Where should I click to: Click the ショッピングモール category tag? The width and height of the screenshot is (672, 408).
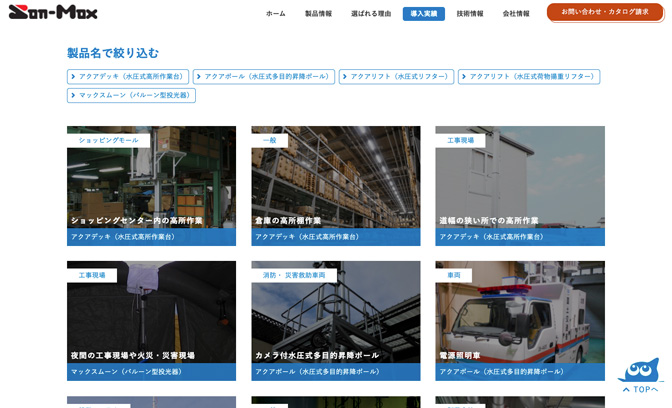pos(108,140)
